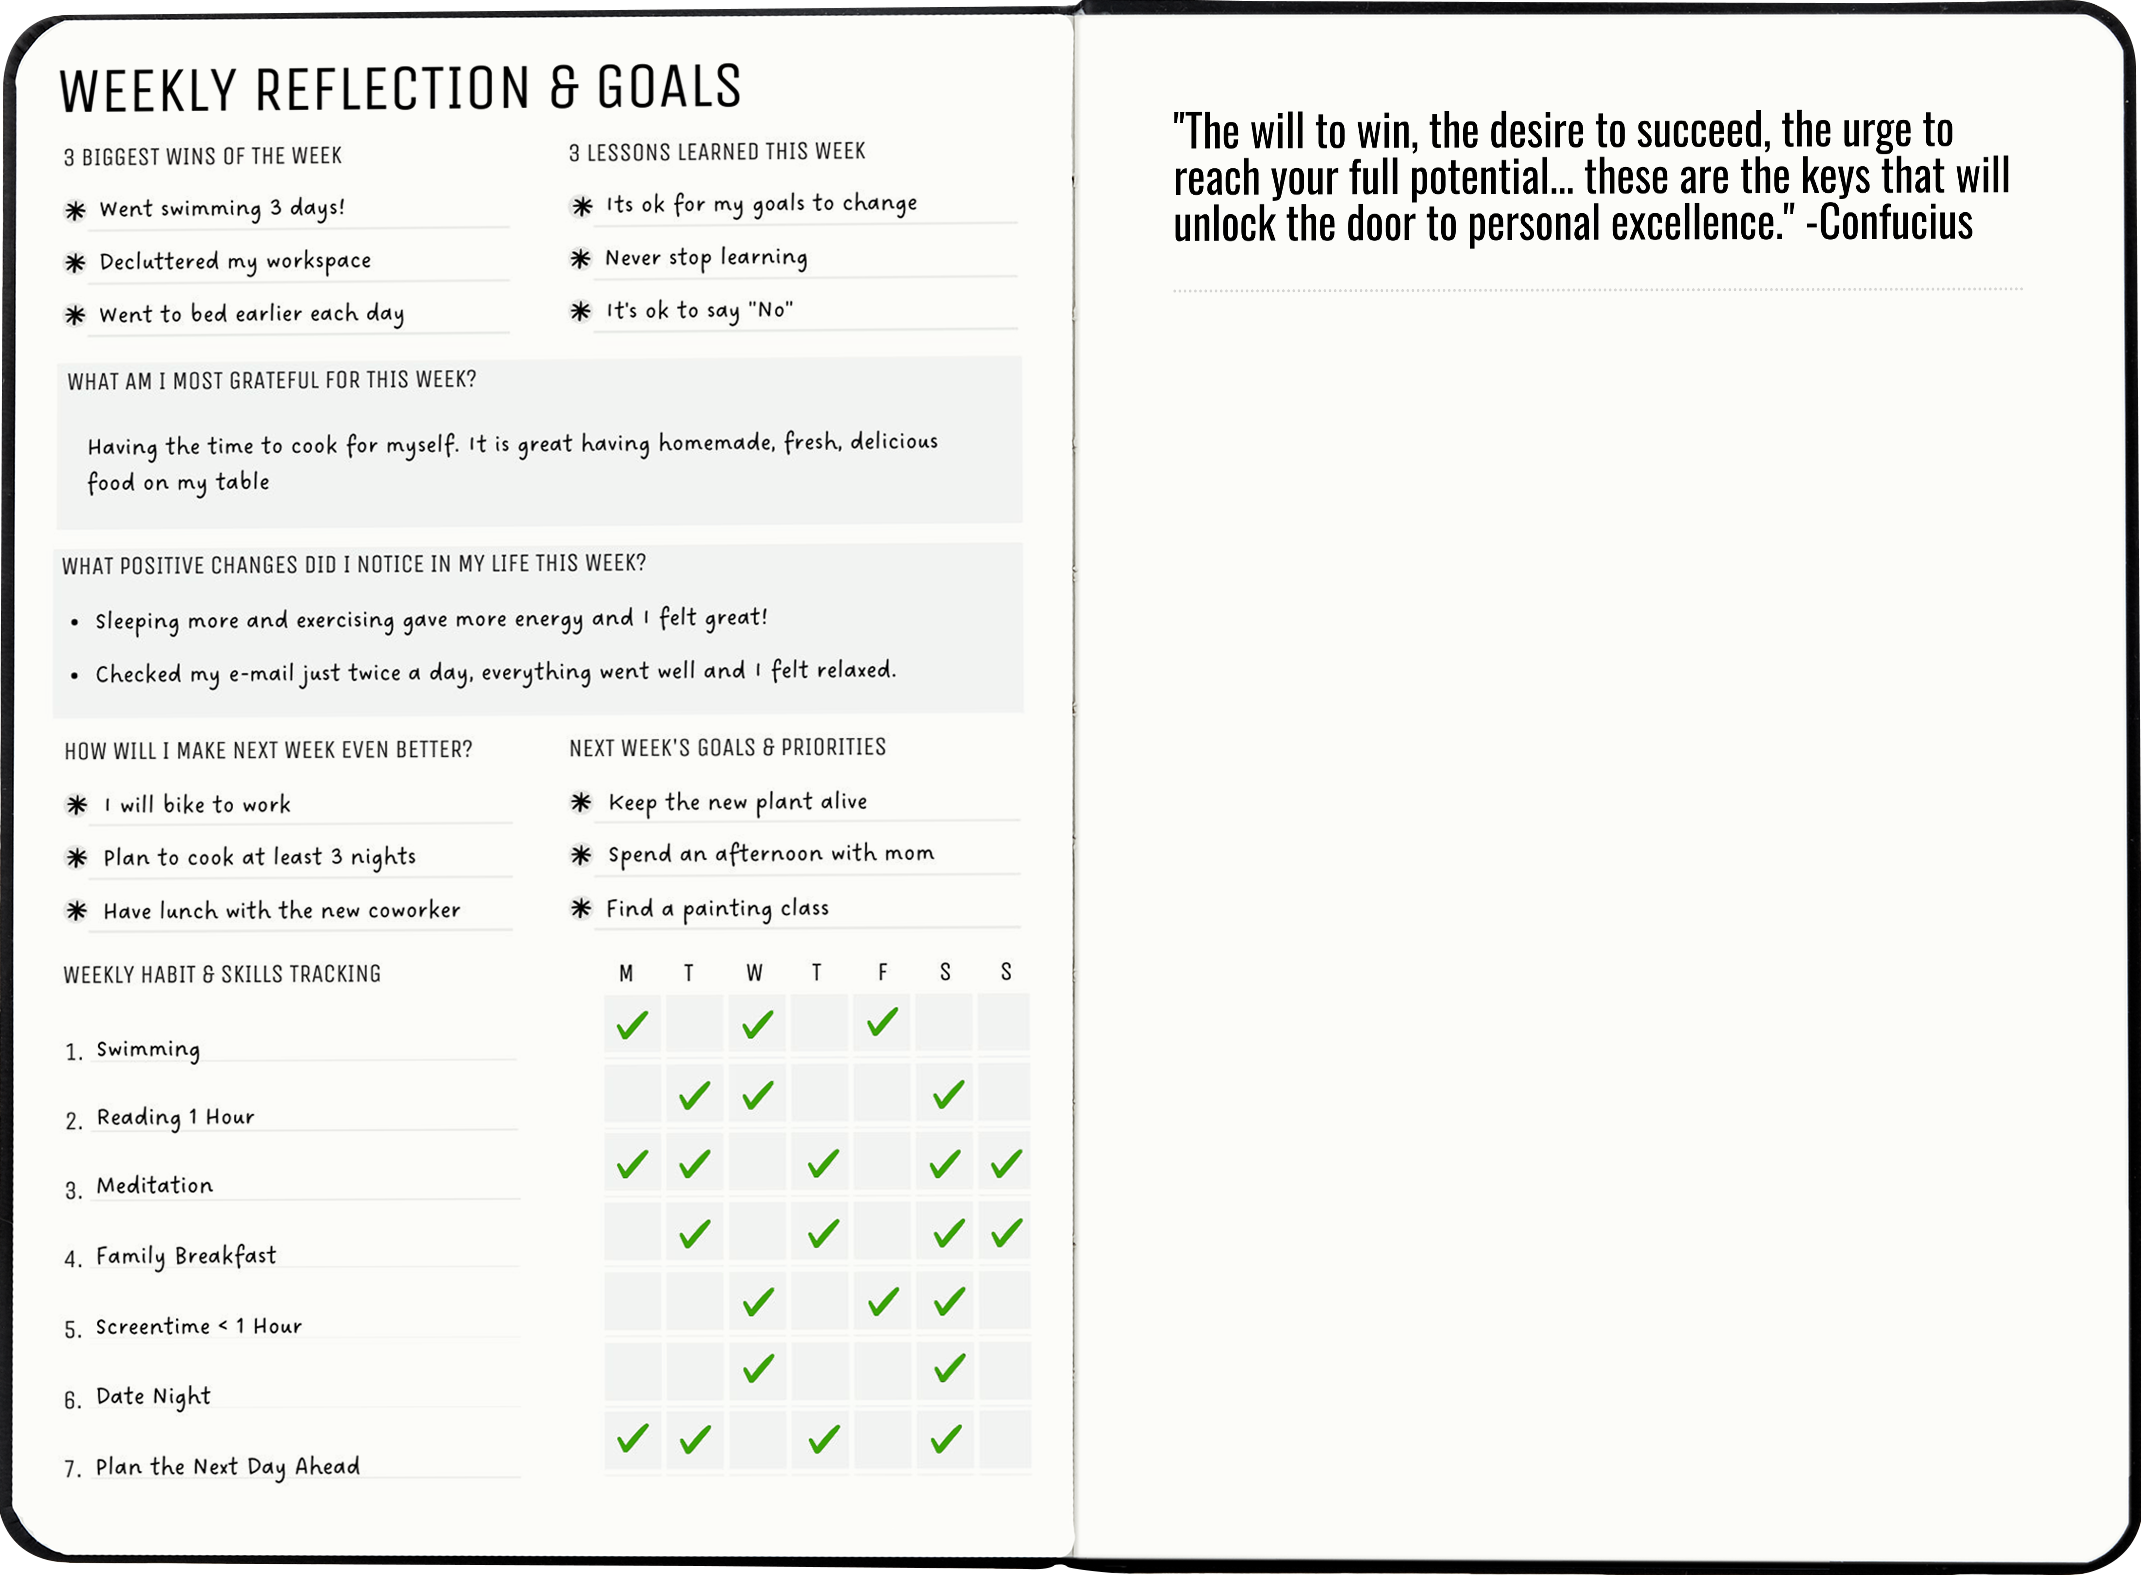The width and height of the screenshot is (2141, 1575).
Task: Click the asterisk beside "Have lunch with the new coworker"
Action: coord(77,911)
